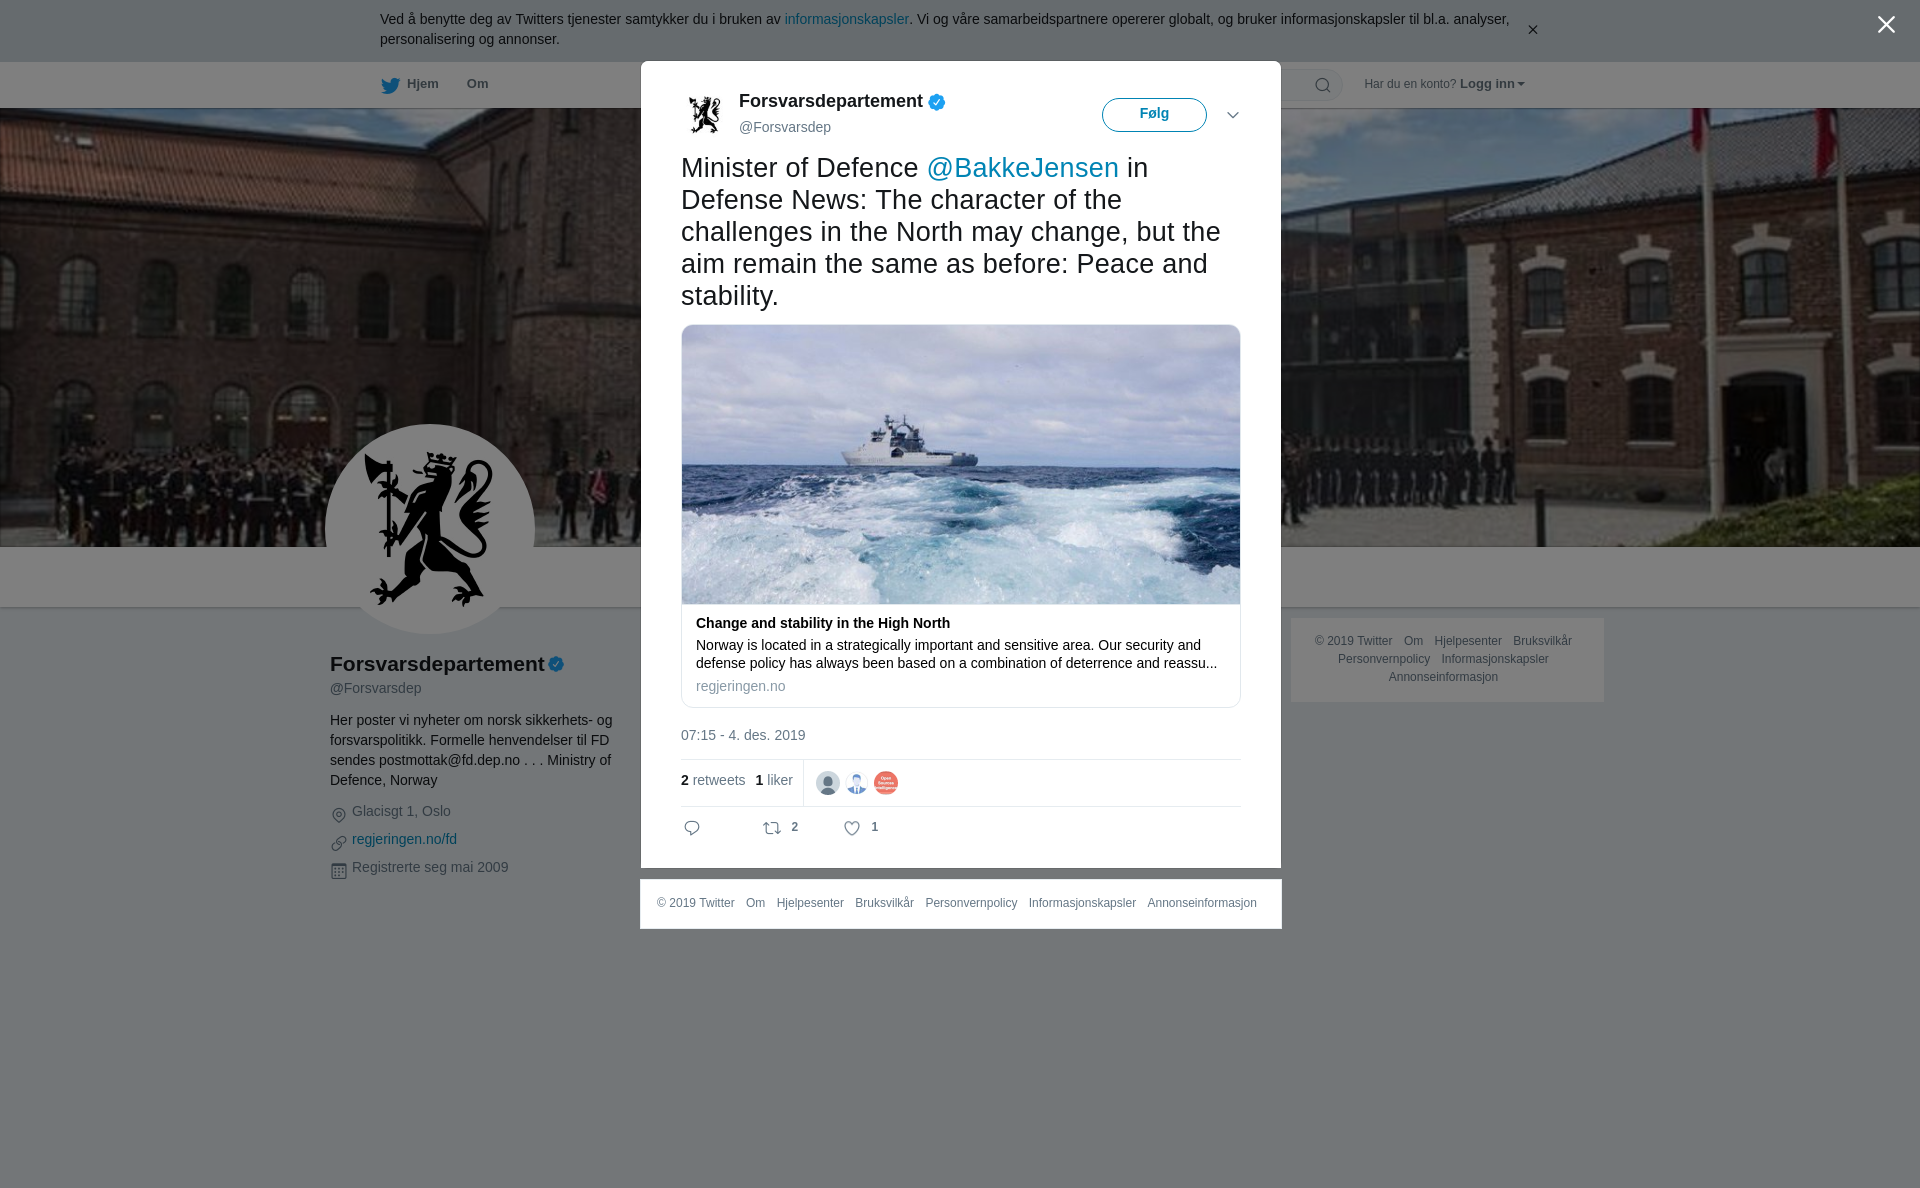Image resolution: width=1920 pixels, height=1188 pixels.
Task: Click the retweet icon under the tweet
Action: click(x=772, y=828)
